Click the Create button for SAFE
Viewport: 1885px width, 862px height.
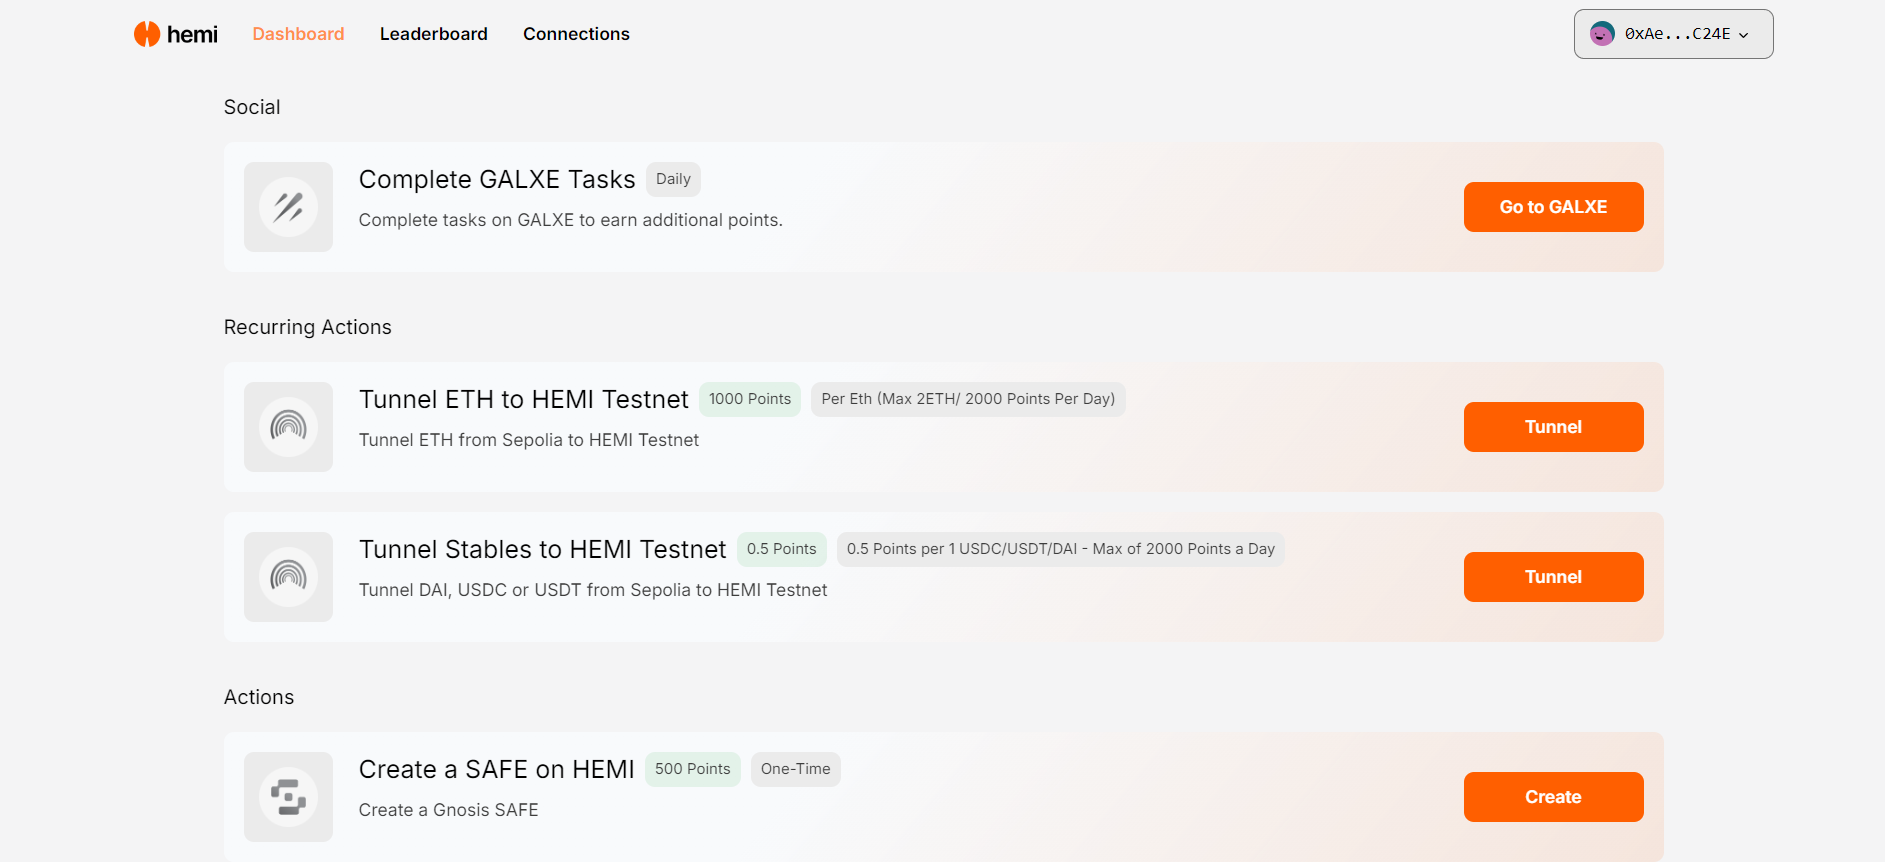1553,797
